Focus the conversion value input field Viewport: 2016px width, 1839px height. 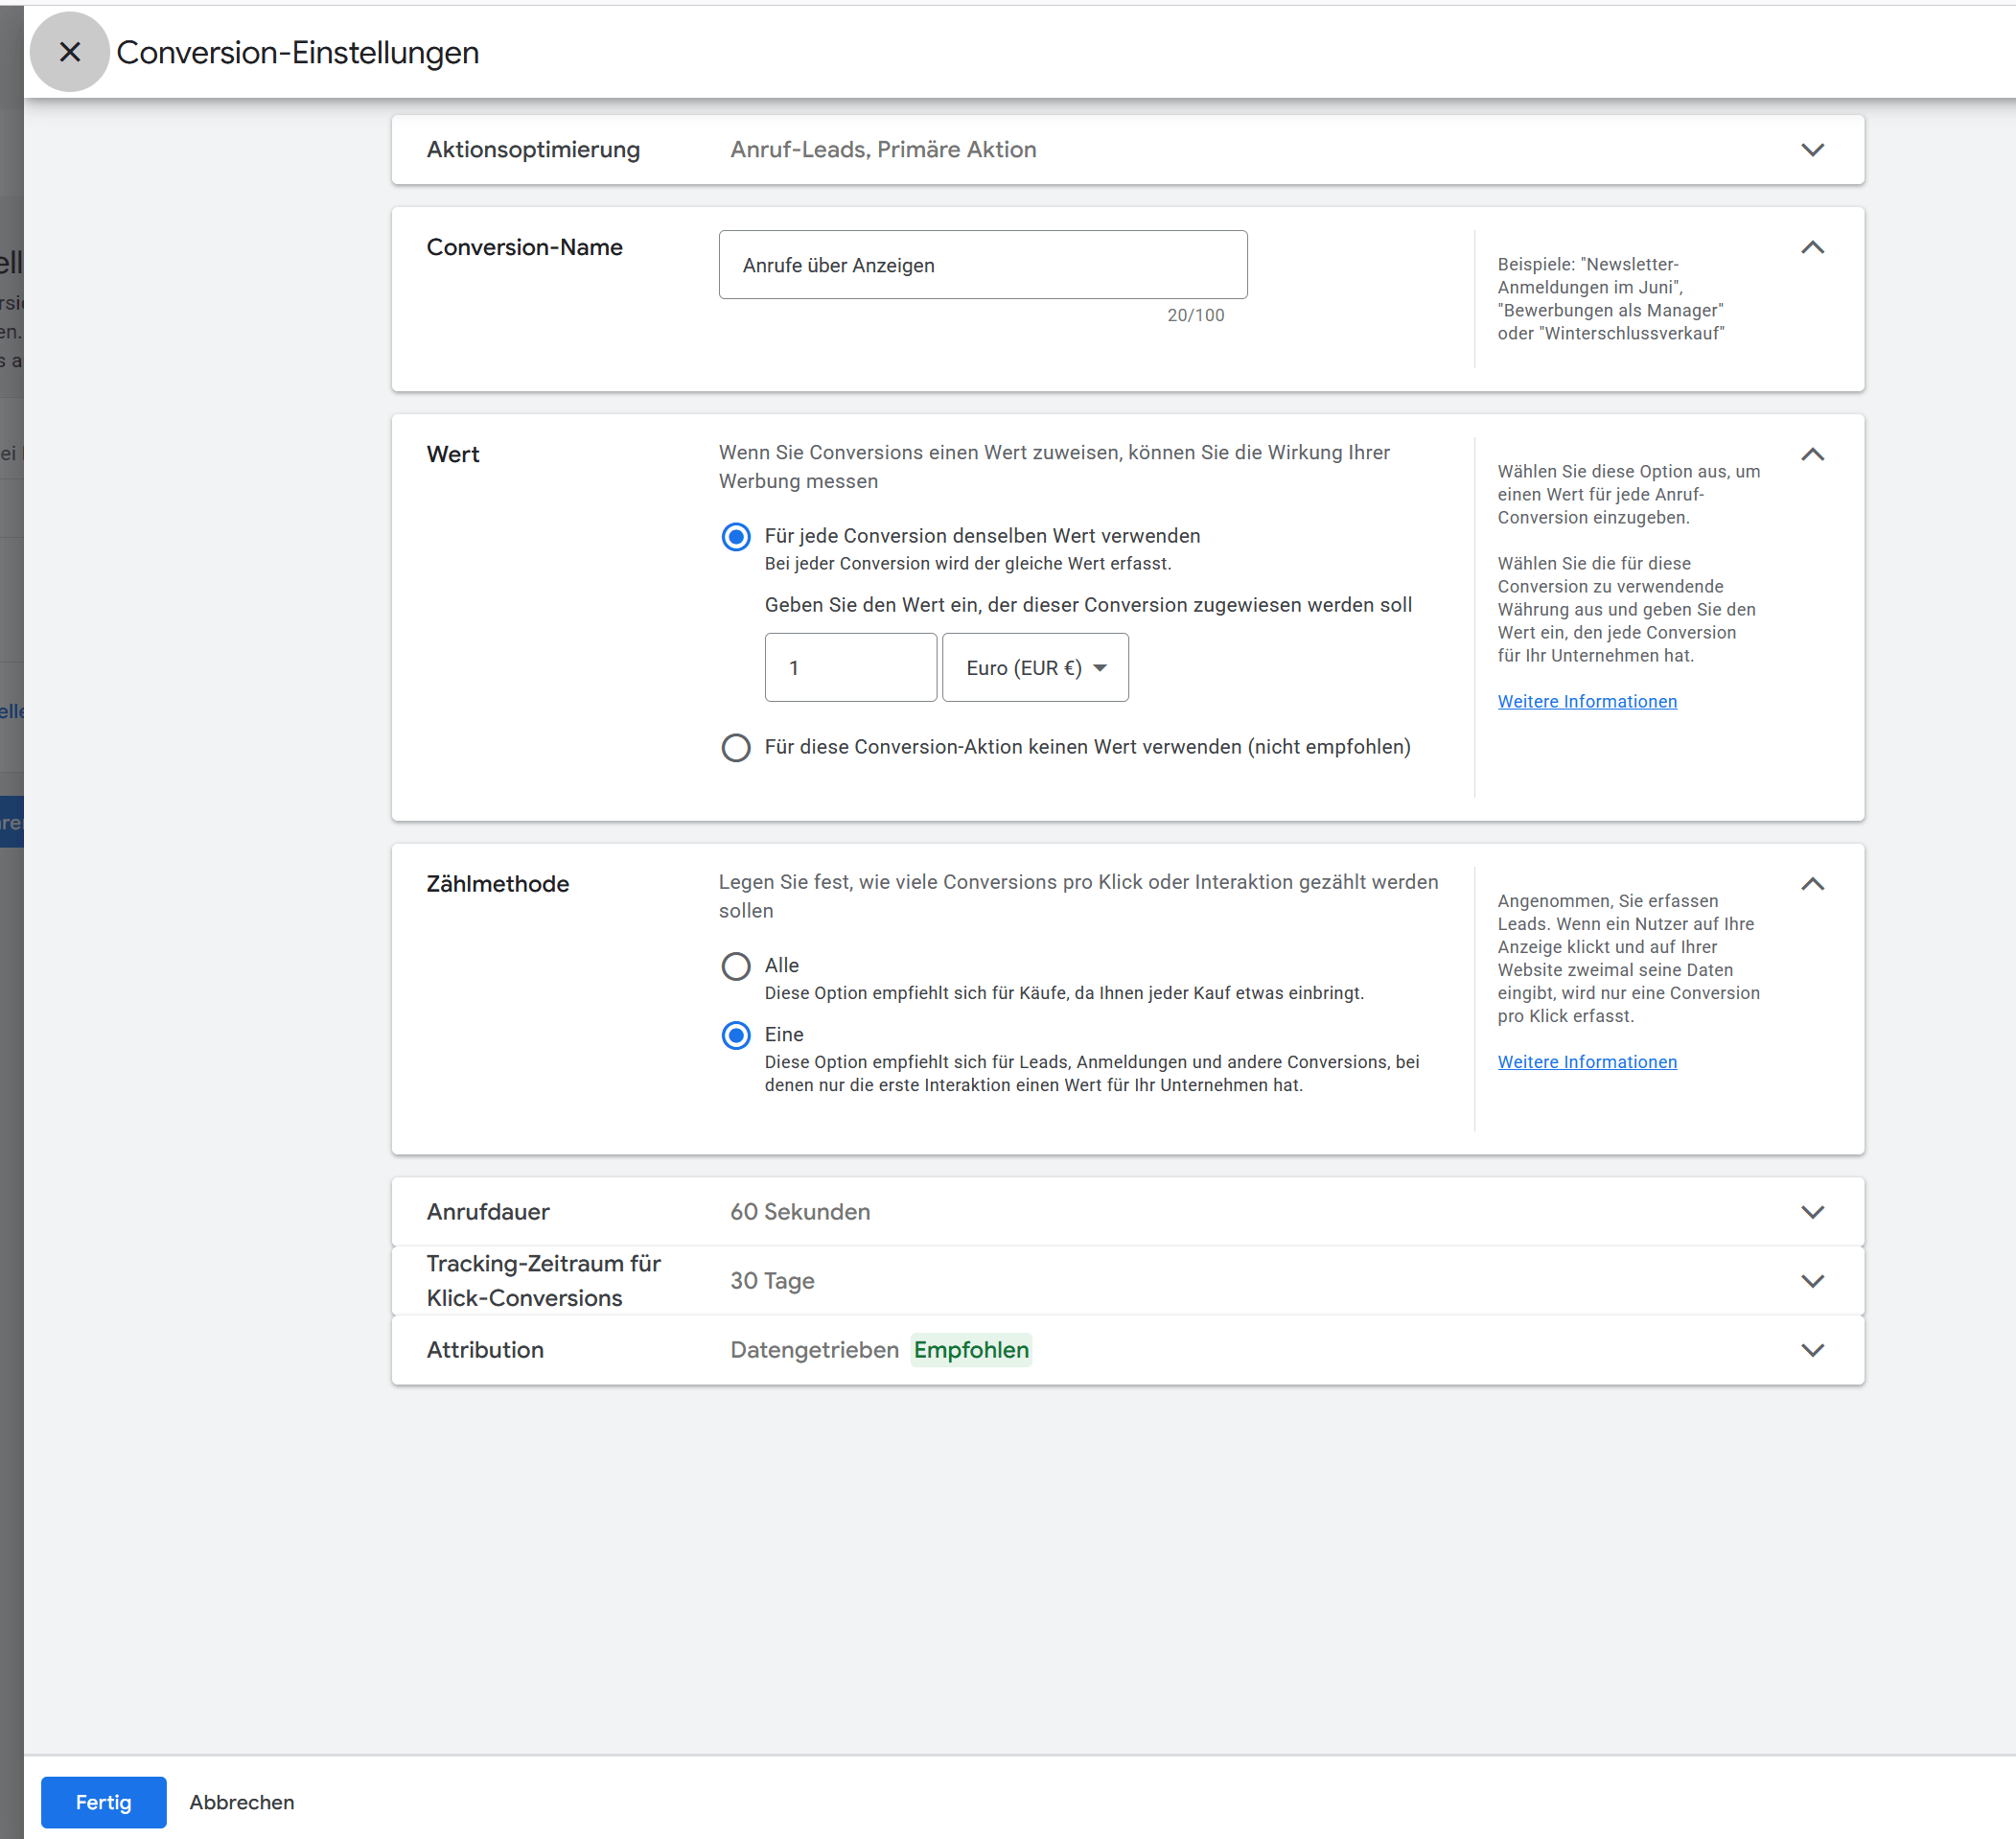(x=850, y=668)
